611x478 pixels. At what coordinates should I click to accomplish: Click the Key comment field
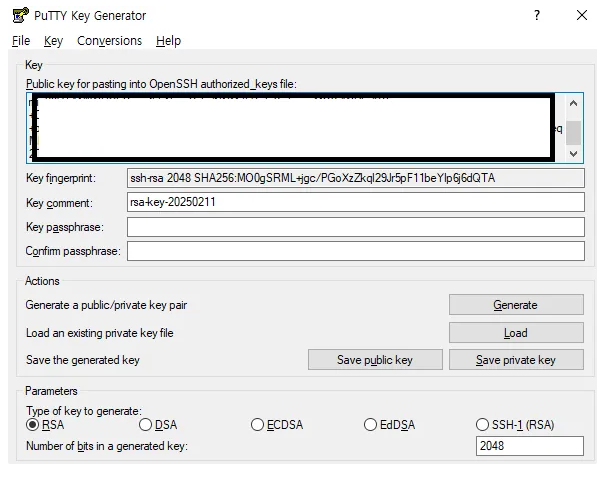click(x=355, y=202)
